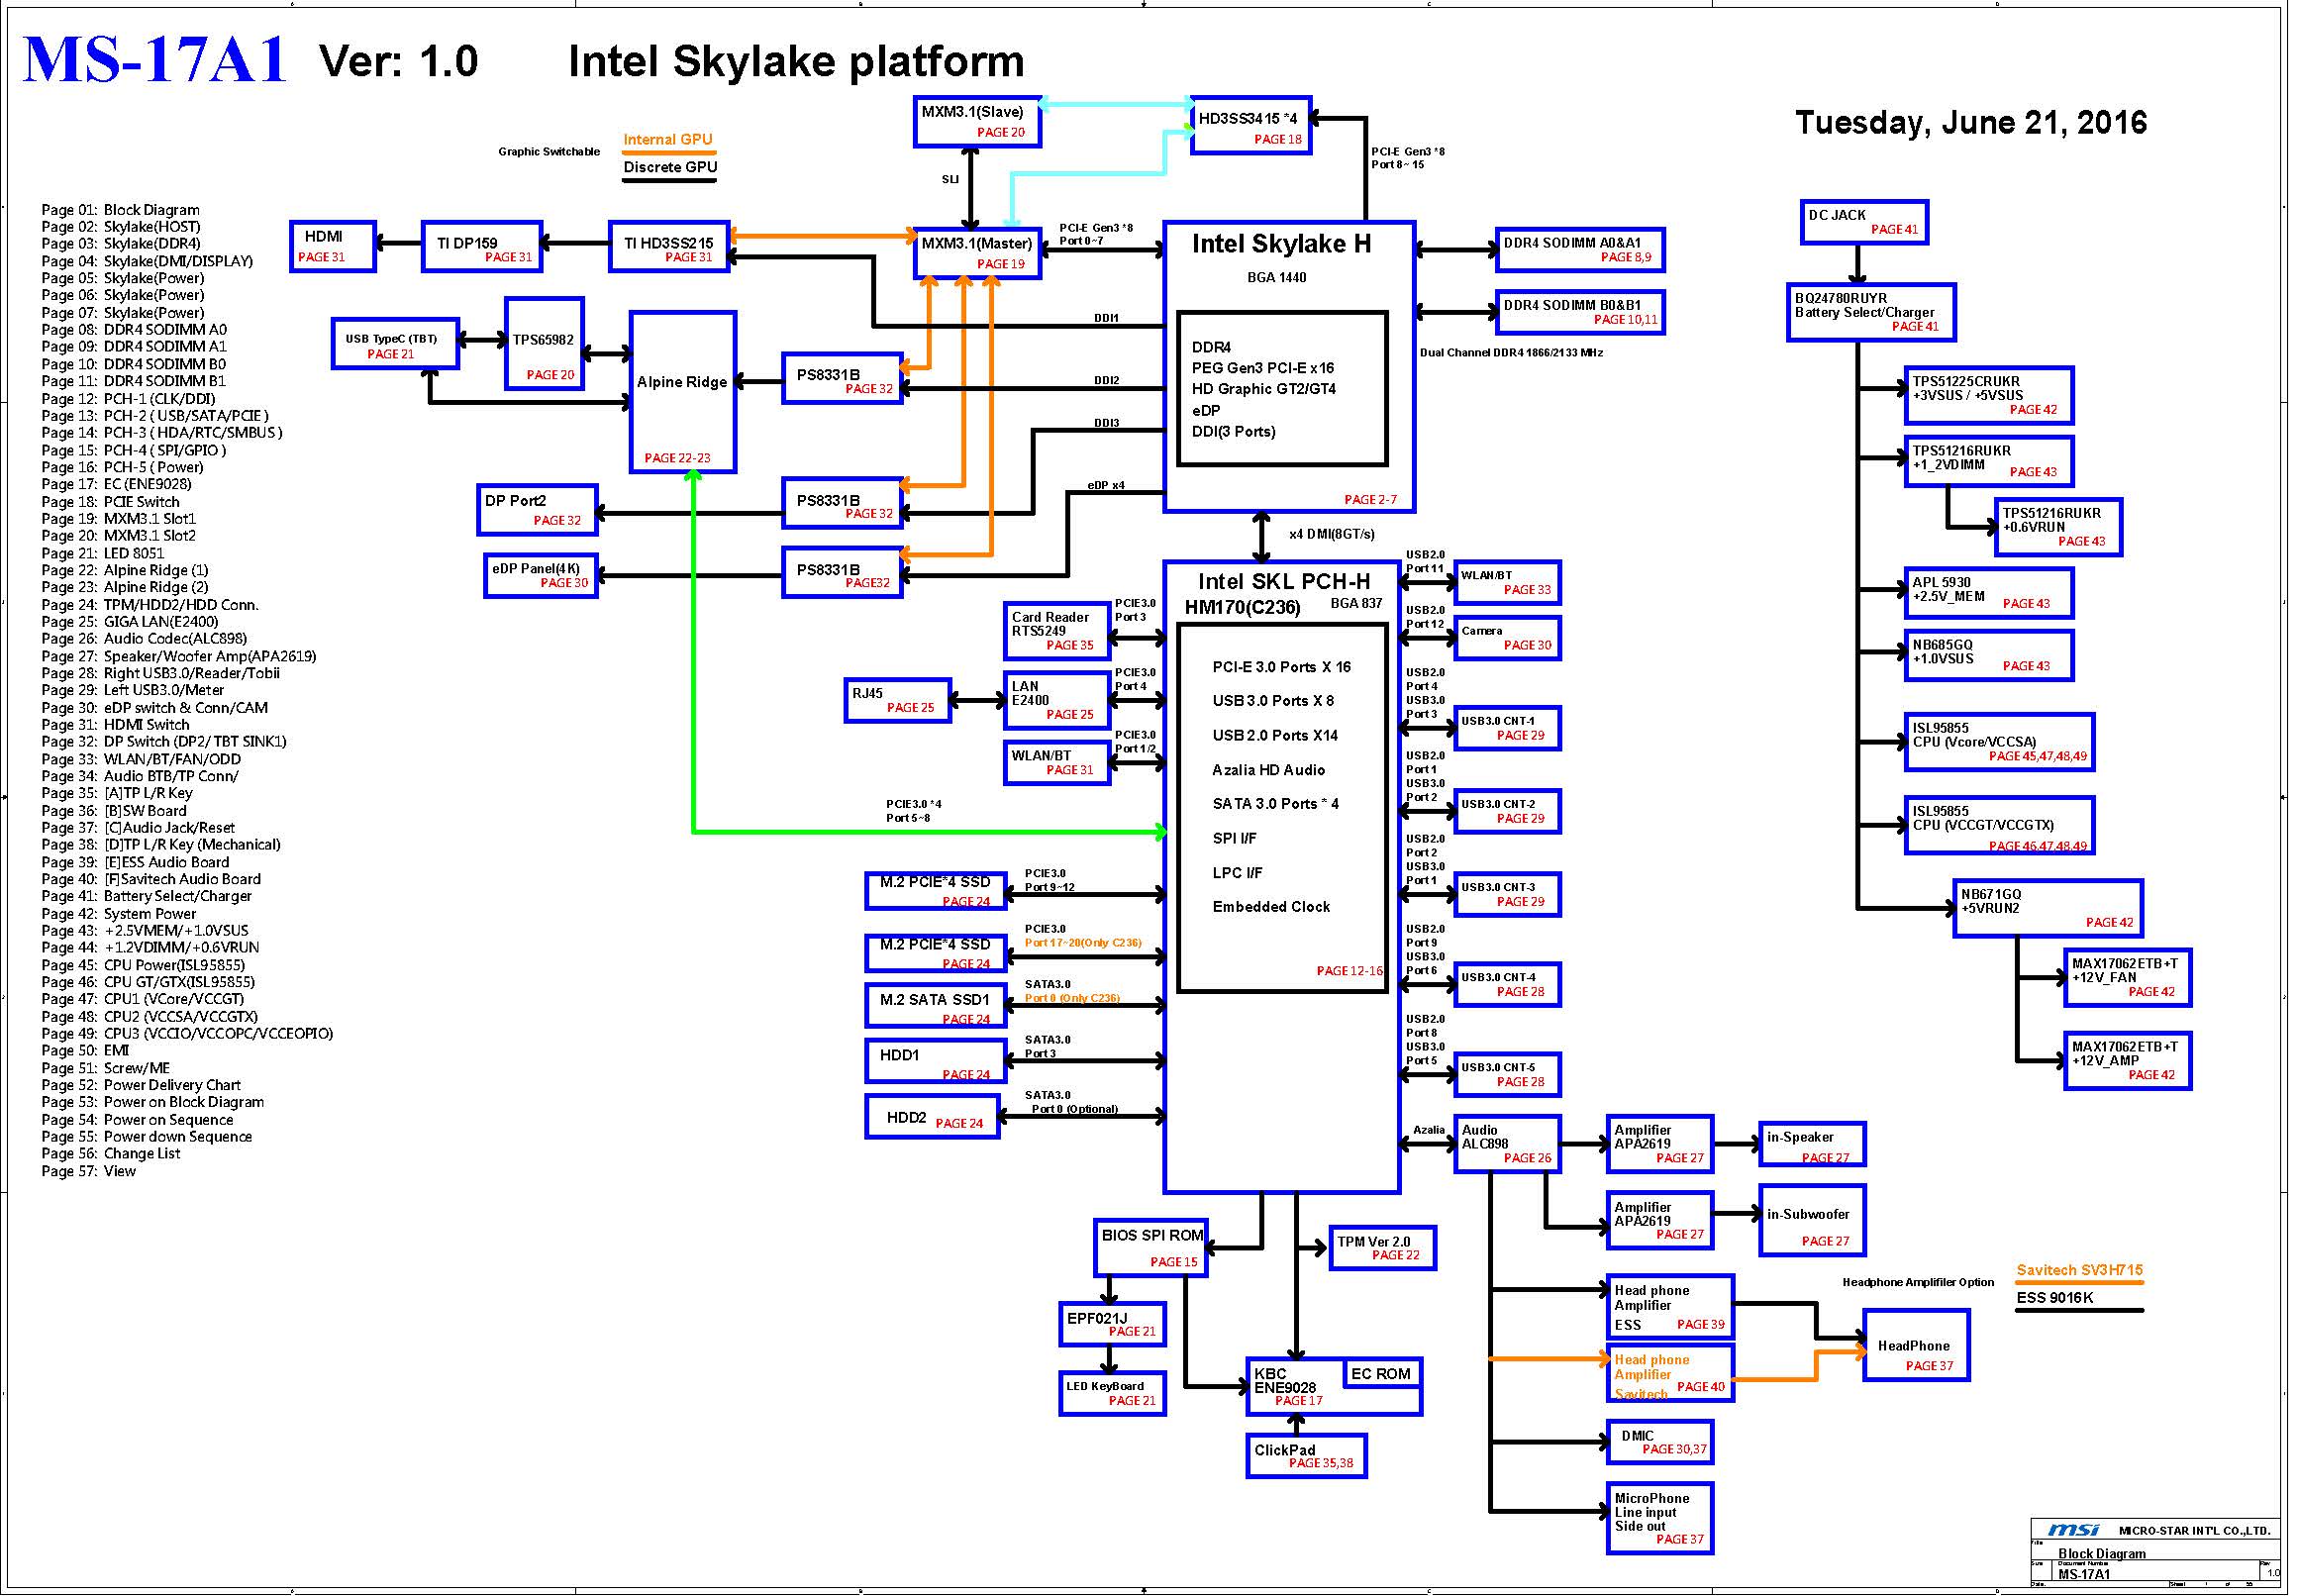Click the "in-Speaker" block label

(x=1799, y=1137)
